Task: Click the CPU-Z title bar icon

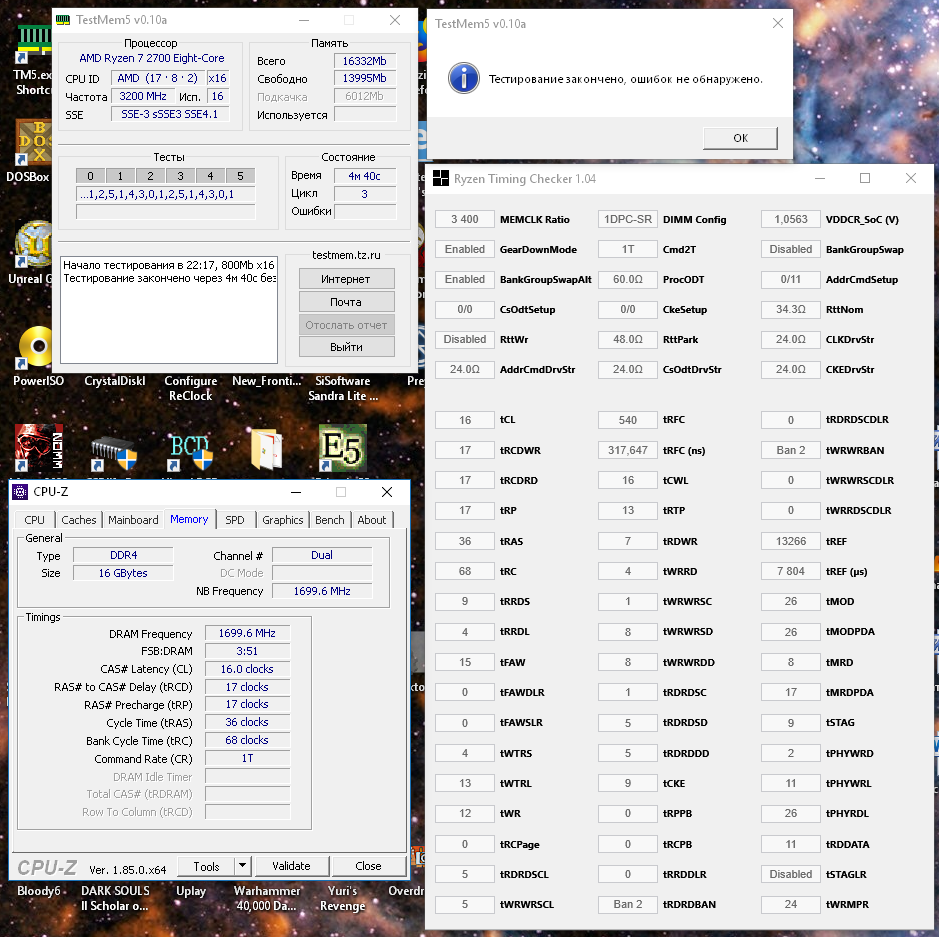Action: tap(20, 492)
